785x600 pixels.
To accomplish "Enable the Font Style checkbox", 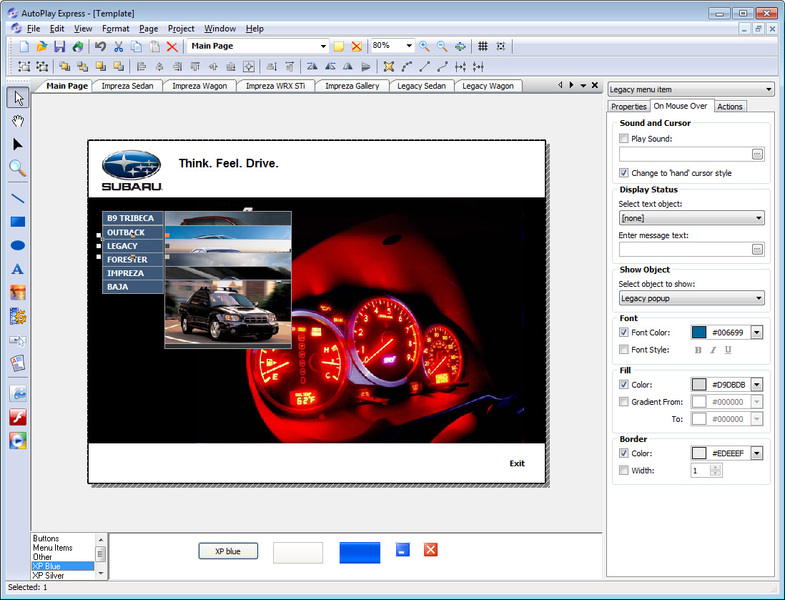I will coord(623,349).
